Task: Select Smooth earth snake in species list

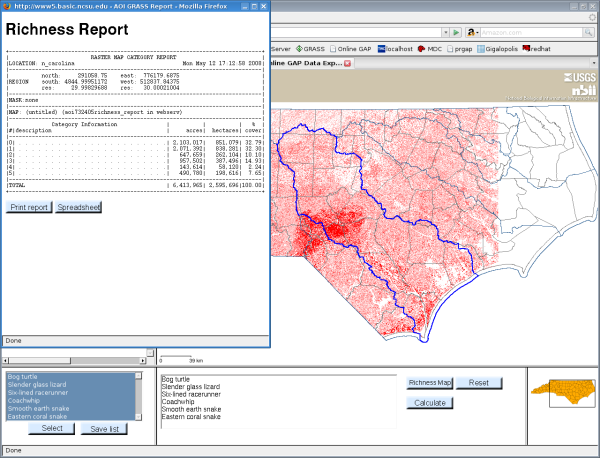Action: [70, 409]
